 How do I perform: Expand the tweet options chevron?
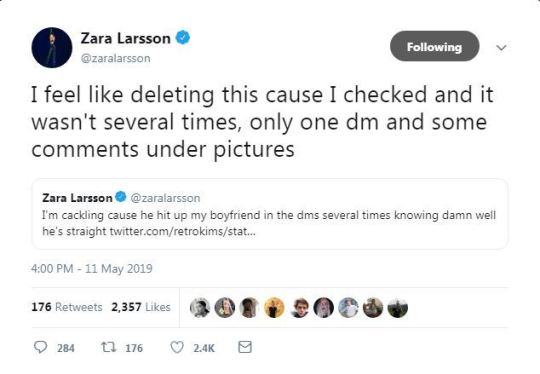pyautogui.click(x=501, y=47)
